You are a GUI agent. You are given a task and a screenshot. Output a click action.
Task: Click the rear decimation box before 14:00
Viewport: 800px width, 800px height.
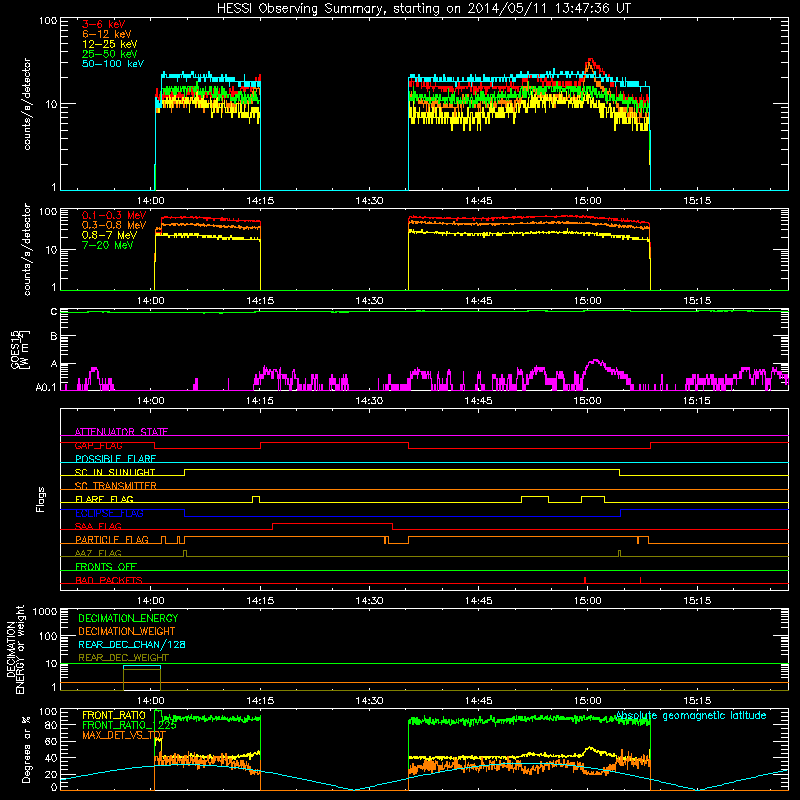point(142,678)
